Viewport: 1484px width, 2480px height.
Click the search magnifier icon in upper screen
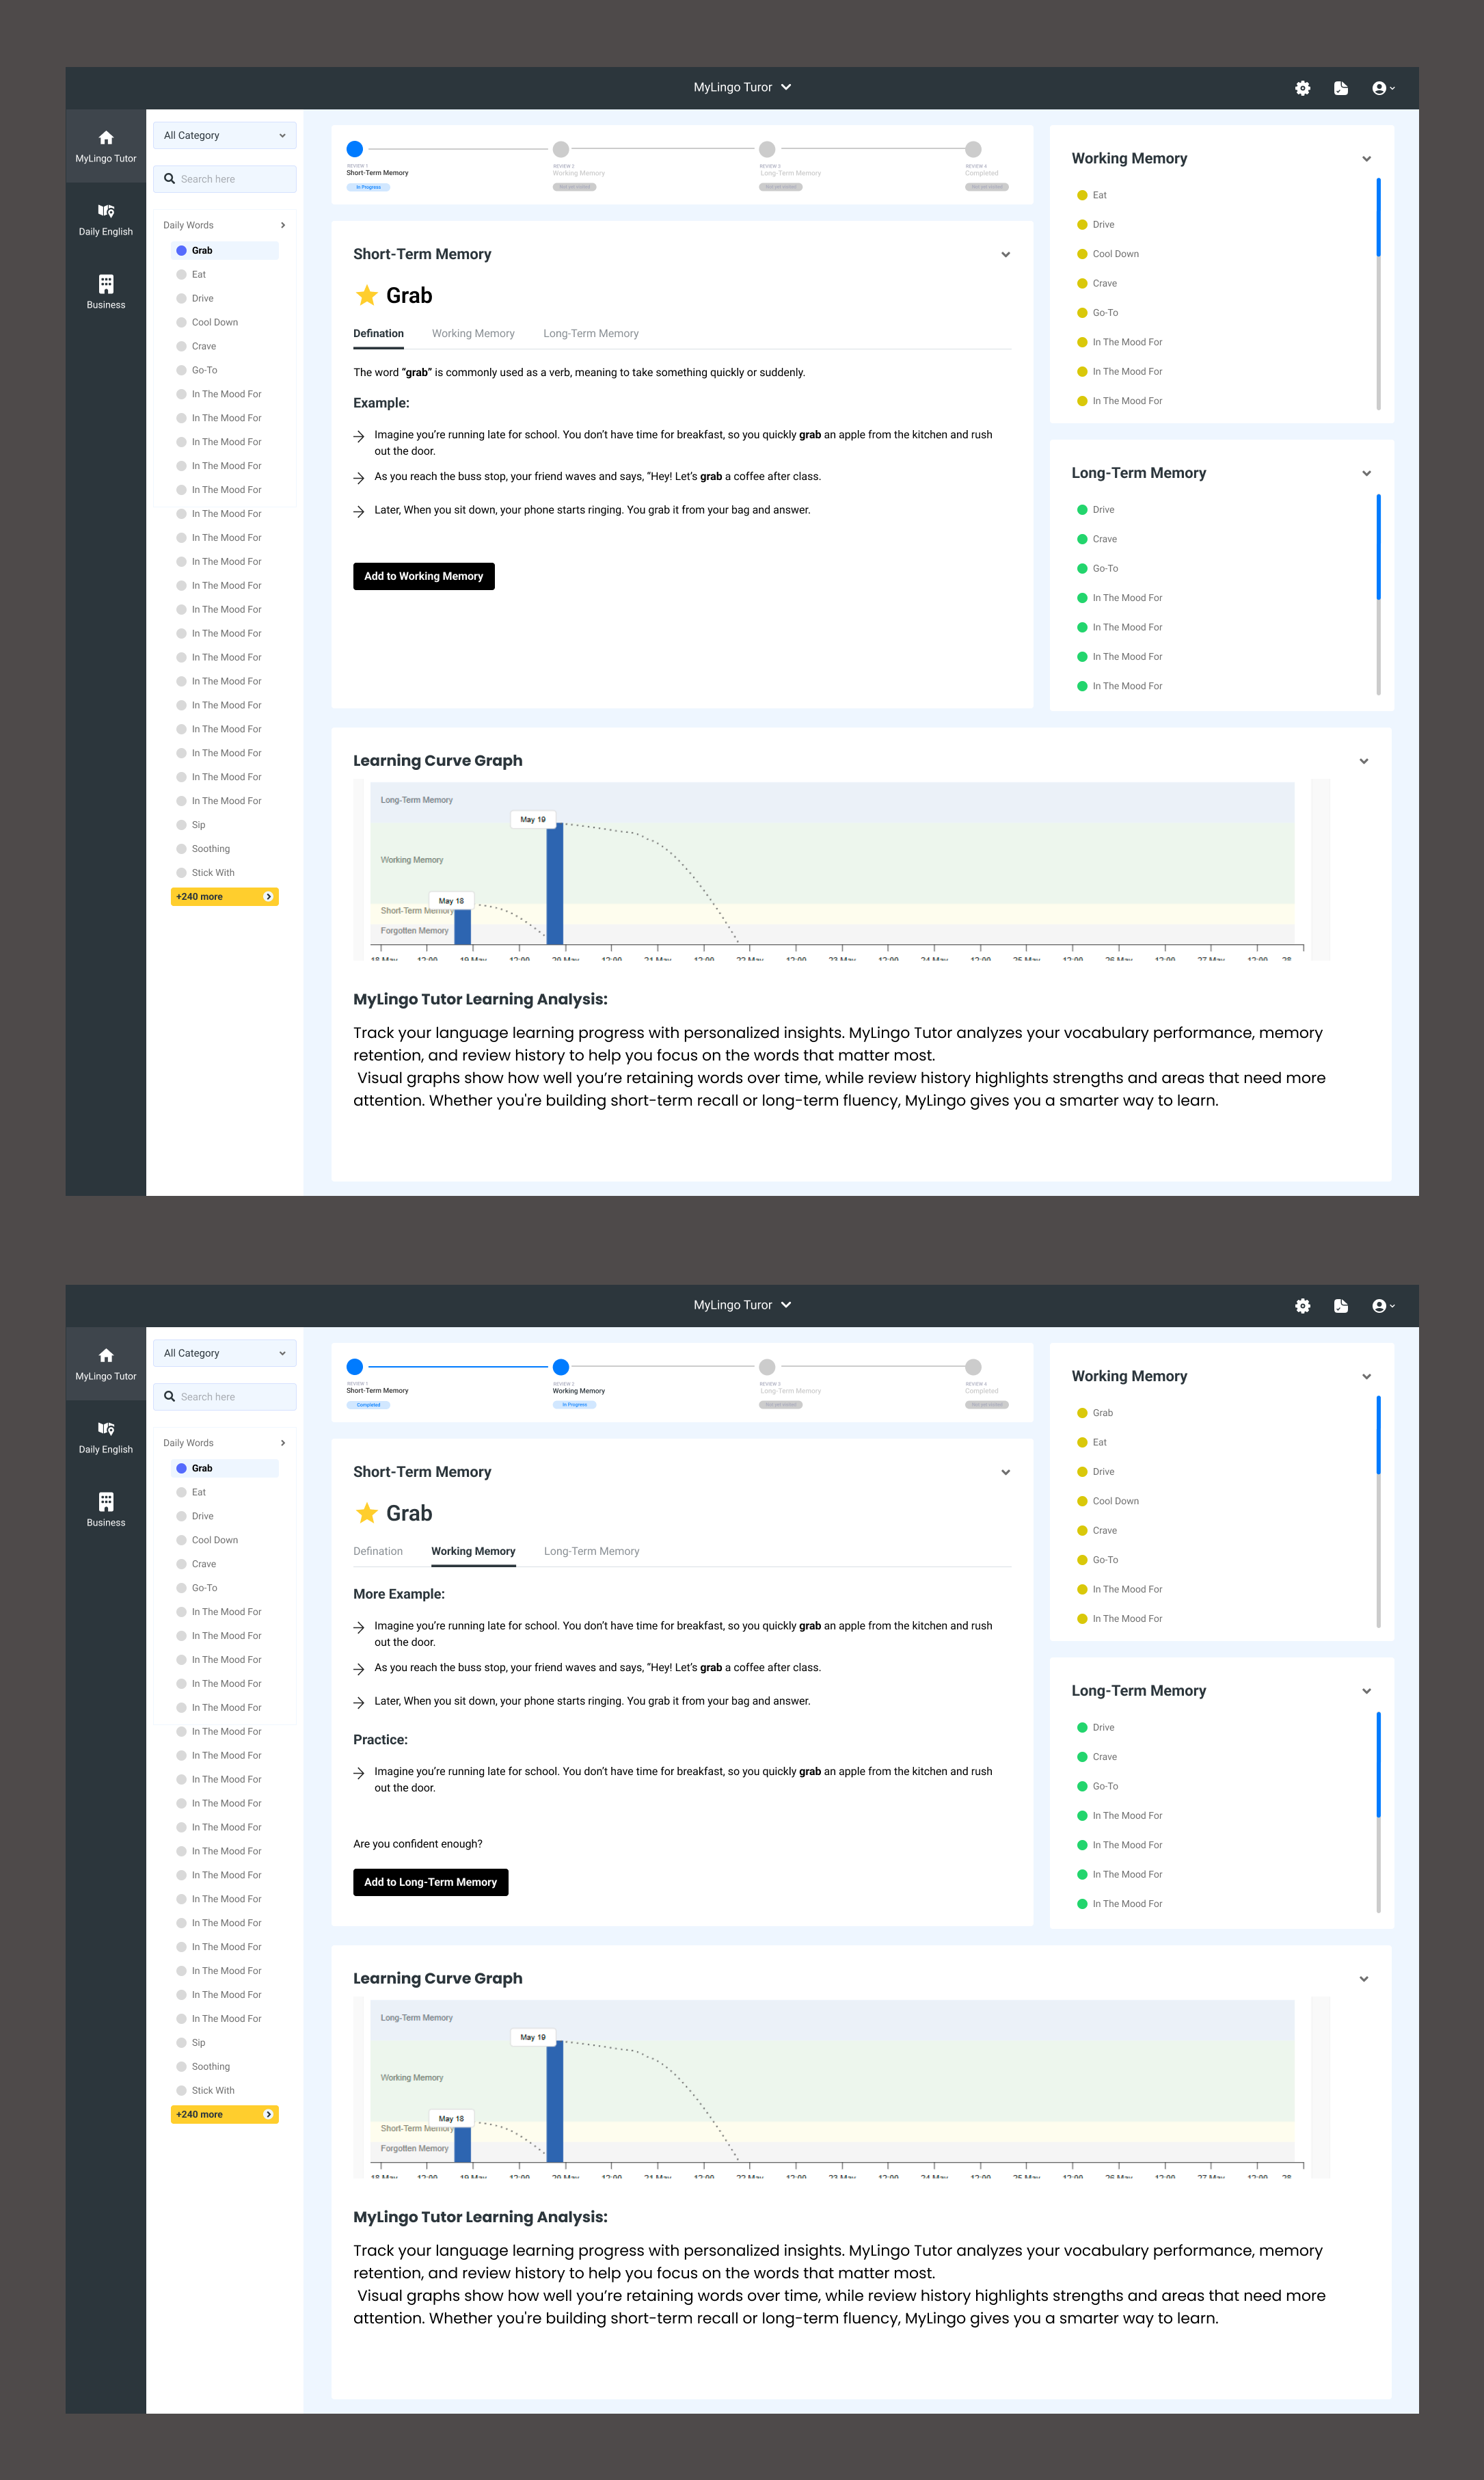(x=170, y=179)
